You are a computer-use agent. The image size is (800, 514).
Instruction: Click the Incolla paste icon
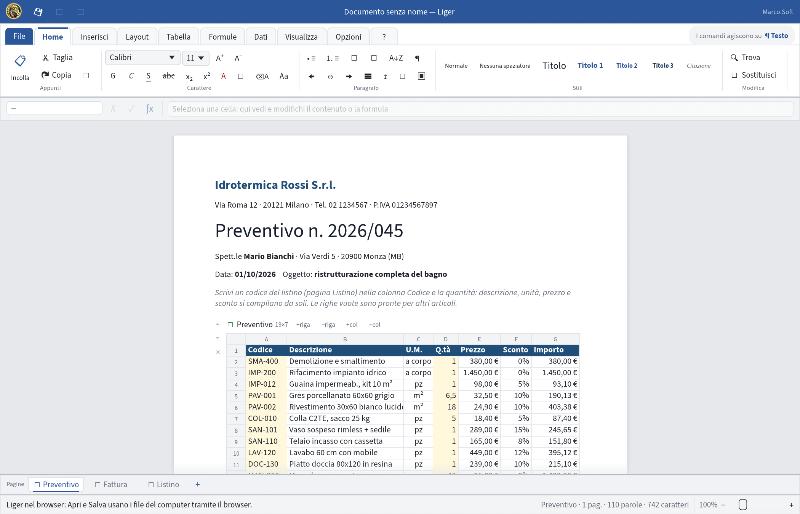coord(20,61)
